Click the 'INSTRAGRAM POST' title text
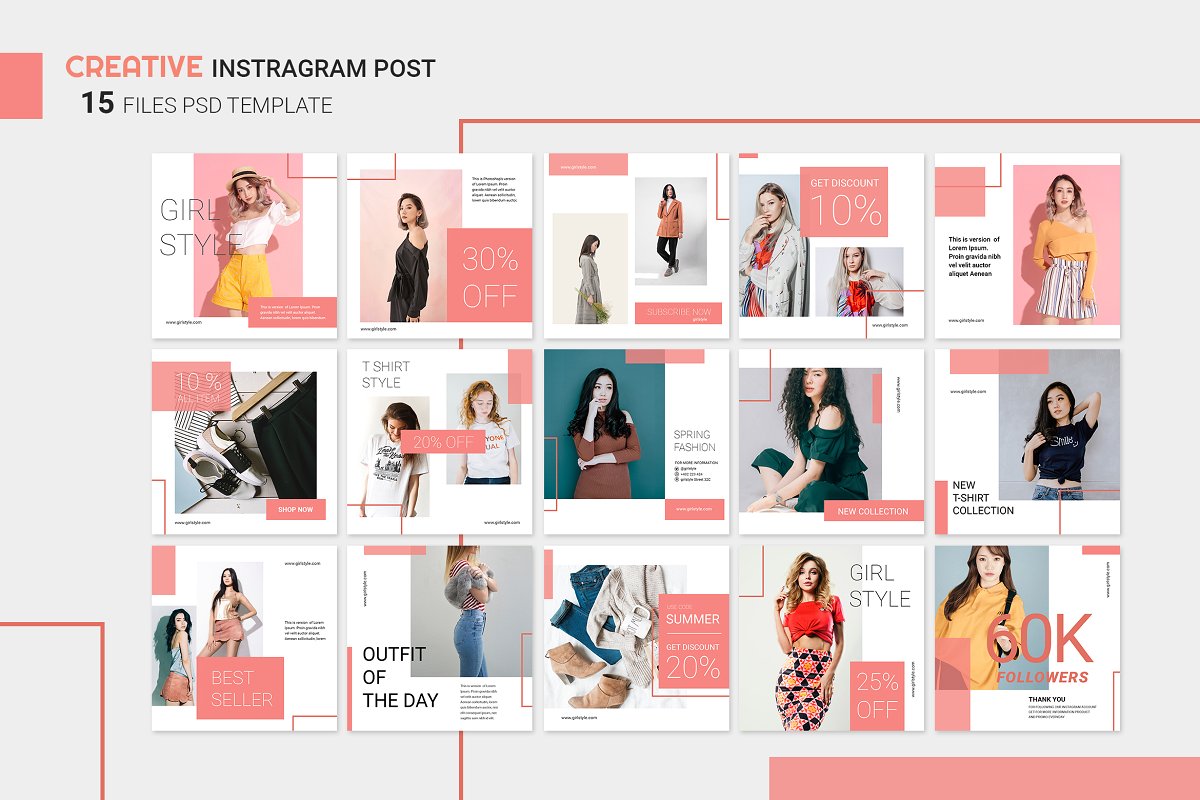Viewport: 1200px width, 800px height. 324,69
